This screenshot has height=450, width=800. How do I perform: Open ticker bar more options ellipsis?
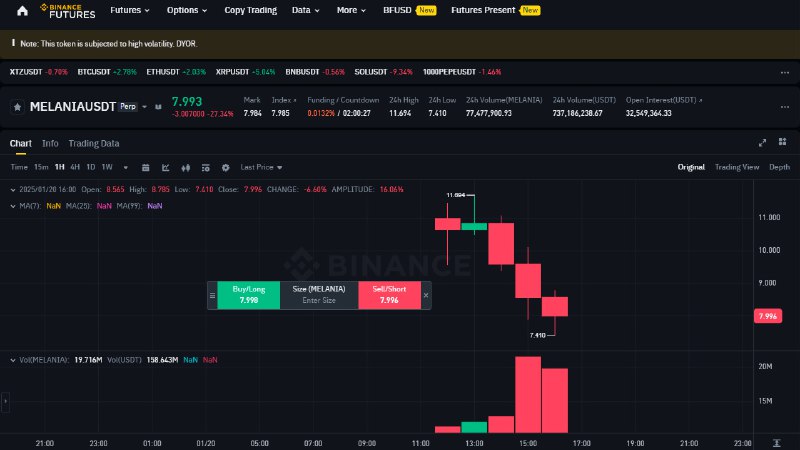coord(785,72)
